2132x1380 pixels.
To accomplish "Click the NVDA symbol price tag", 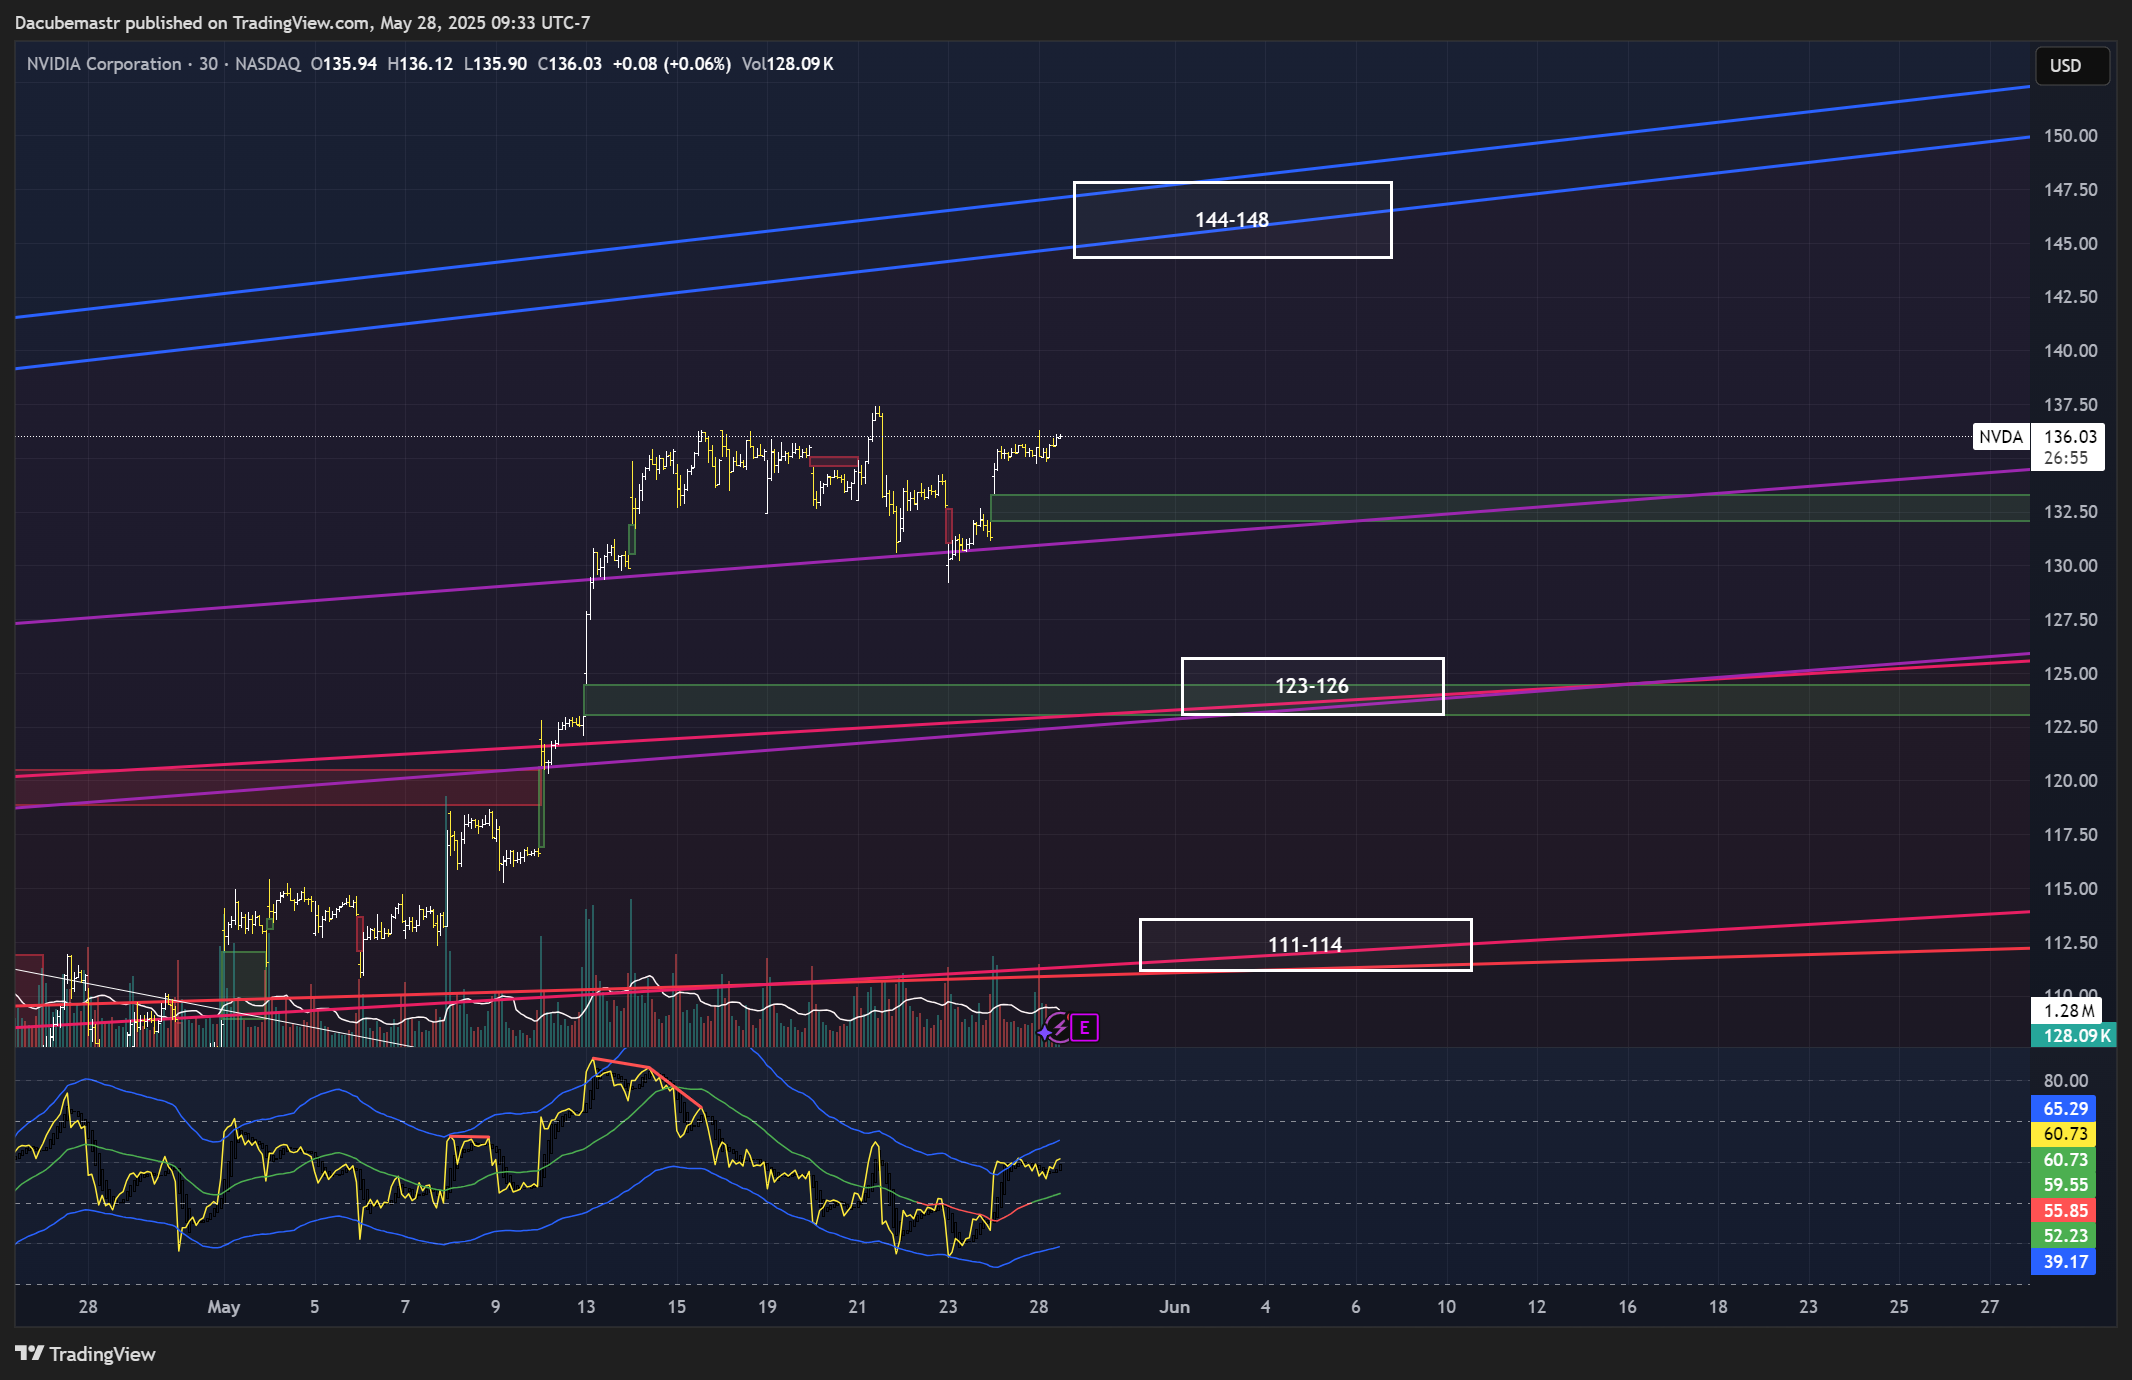I will click(x=2000, y=436).
